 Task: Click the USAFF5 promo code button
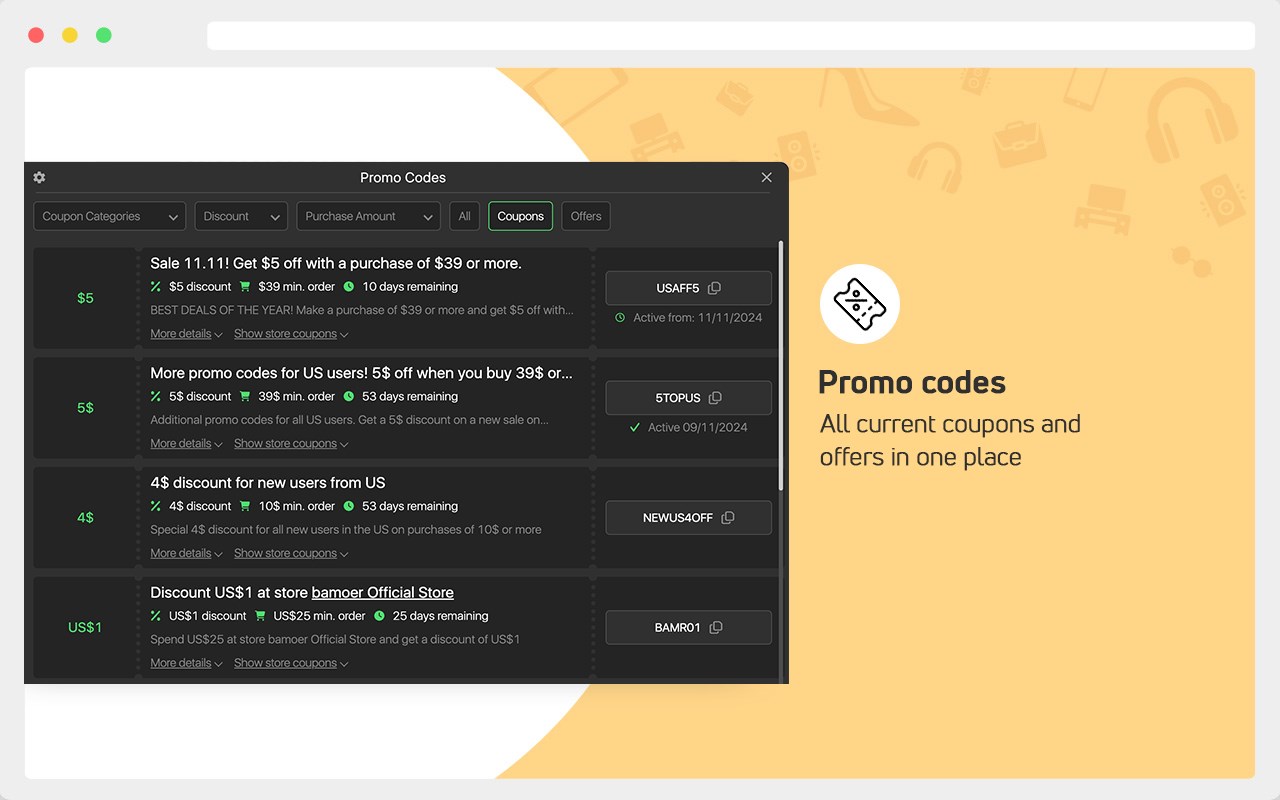(x=688, y=288)
